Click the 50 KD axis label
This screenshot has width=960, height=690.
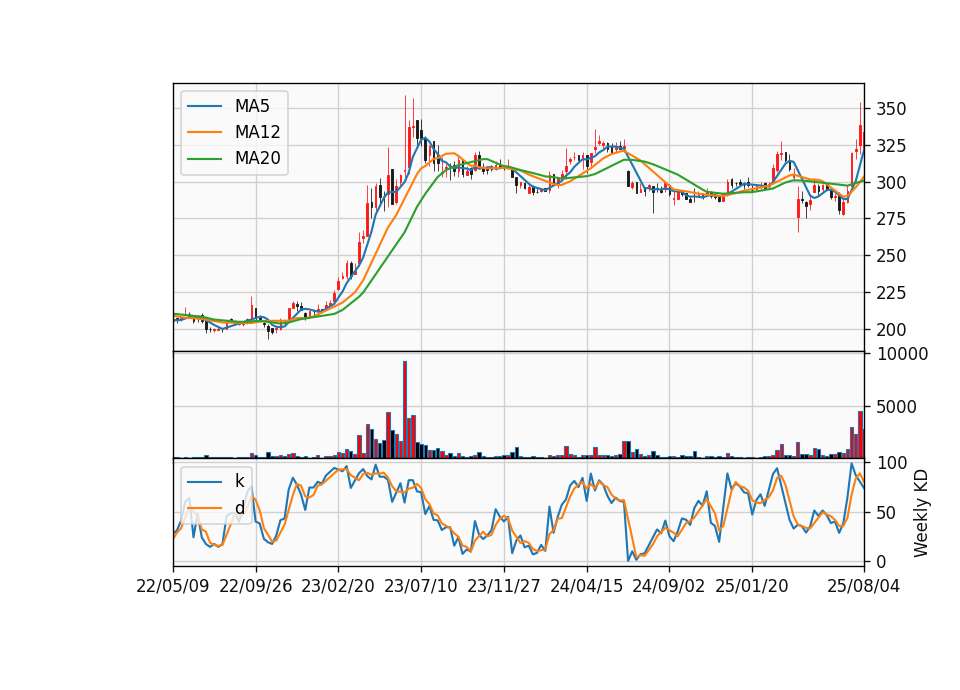coord(886,512)
